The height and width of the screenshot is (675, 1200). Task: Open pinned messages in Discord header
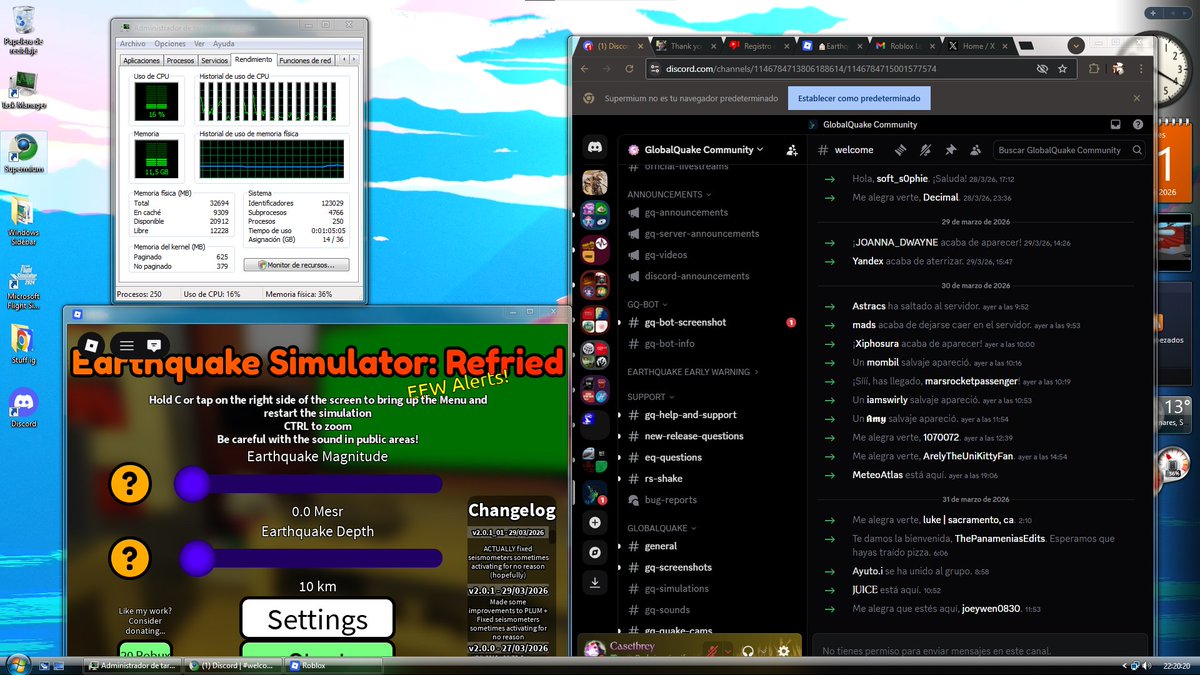(x=951, y=150)
